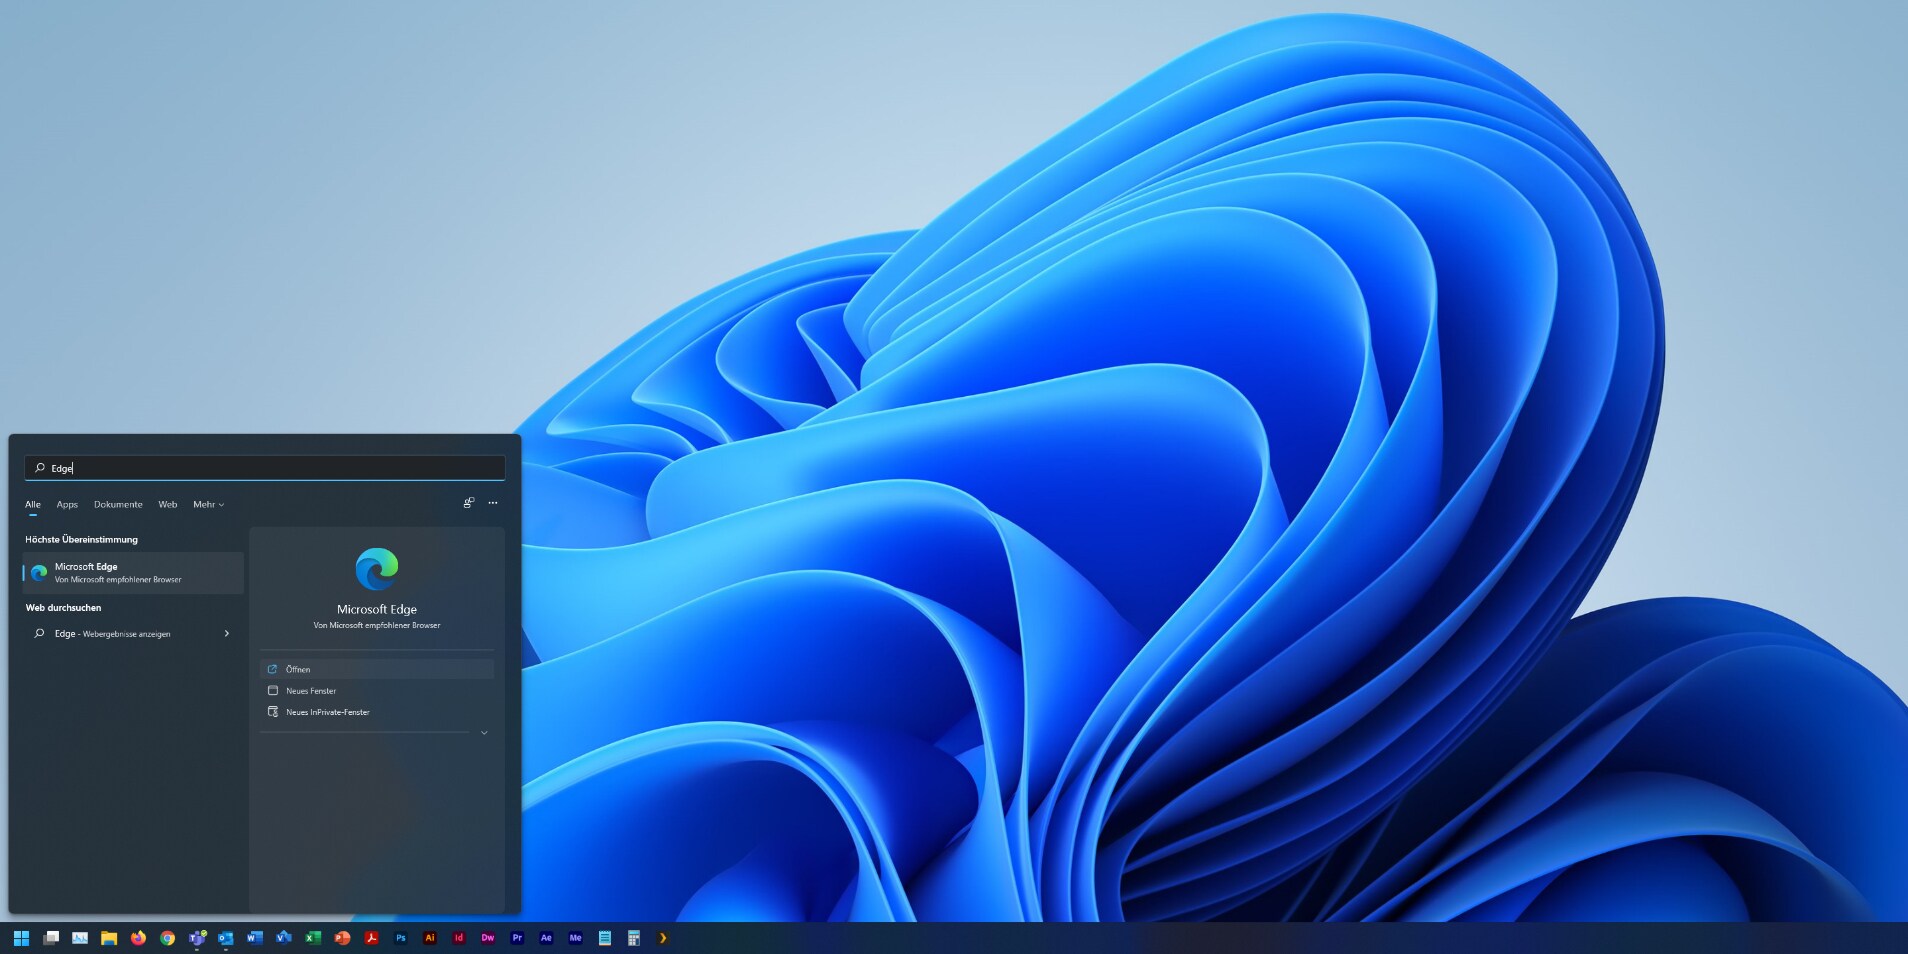The height and width of the screenshot is (954, 1908).
Task: Click the orange chevron taskbar icon
Action: coord(662,938)
